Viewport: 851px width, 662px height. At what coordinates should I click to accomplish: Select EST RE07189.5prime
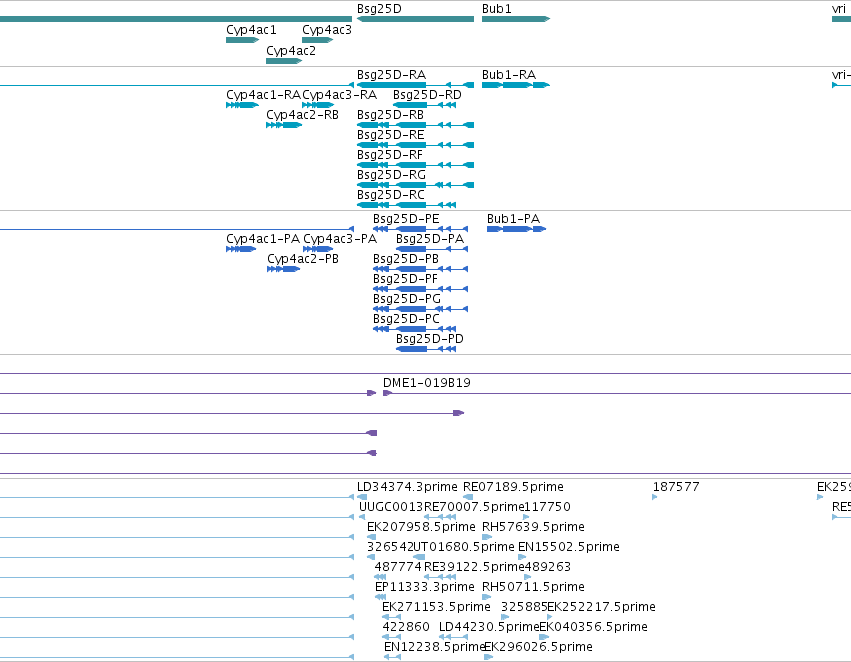point(468,497)
